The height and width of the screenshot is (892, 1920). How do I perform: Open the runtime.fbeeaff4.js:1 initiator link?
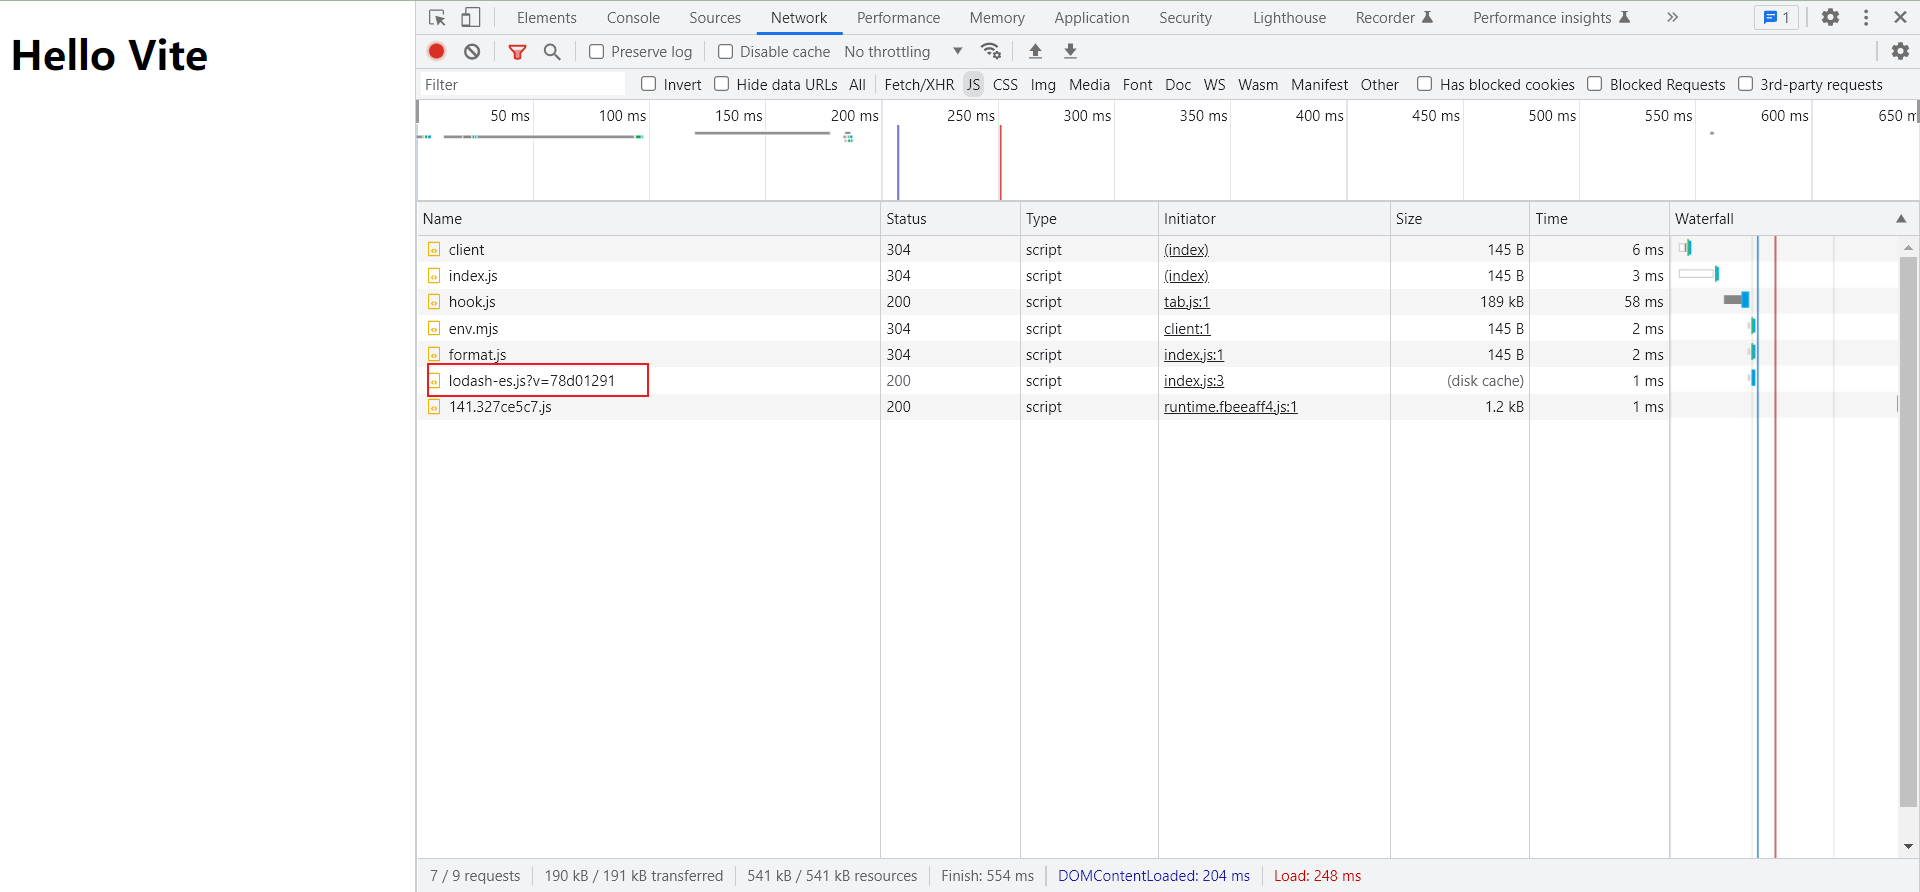(1230, 407)
